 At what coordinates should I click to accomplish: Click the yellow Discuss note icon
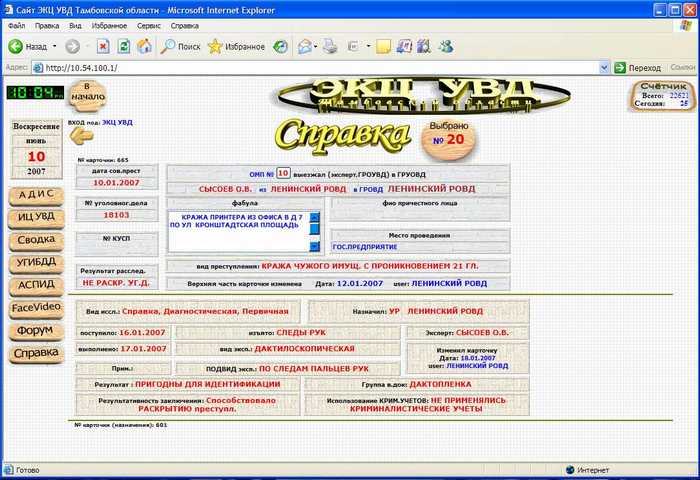point(383,46)
